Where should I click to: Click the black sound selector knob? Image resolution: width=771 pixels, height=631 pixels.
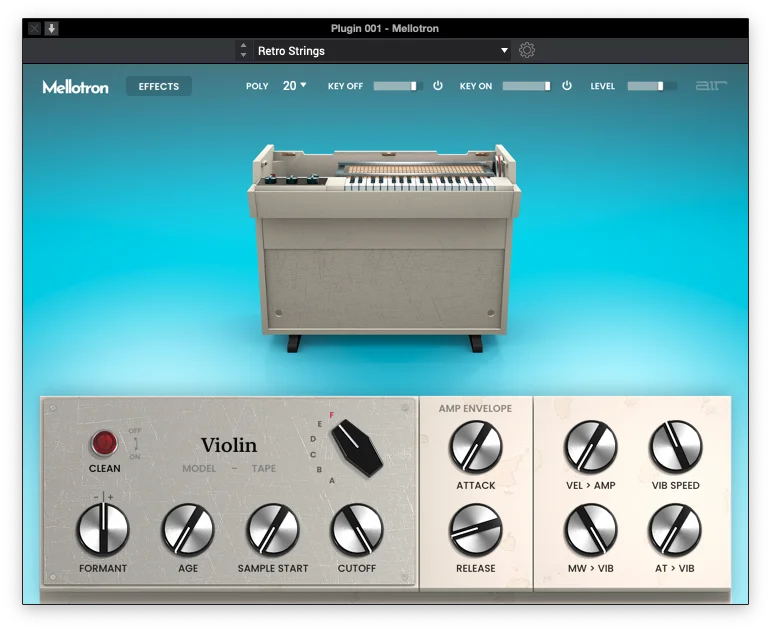pos(357,448)
